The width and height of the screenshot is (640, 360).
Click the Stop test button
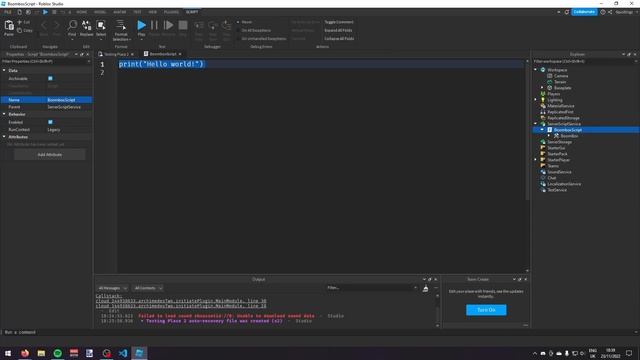(183, 25)
